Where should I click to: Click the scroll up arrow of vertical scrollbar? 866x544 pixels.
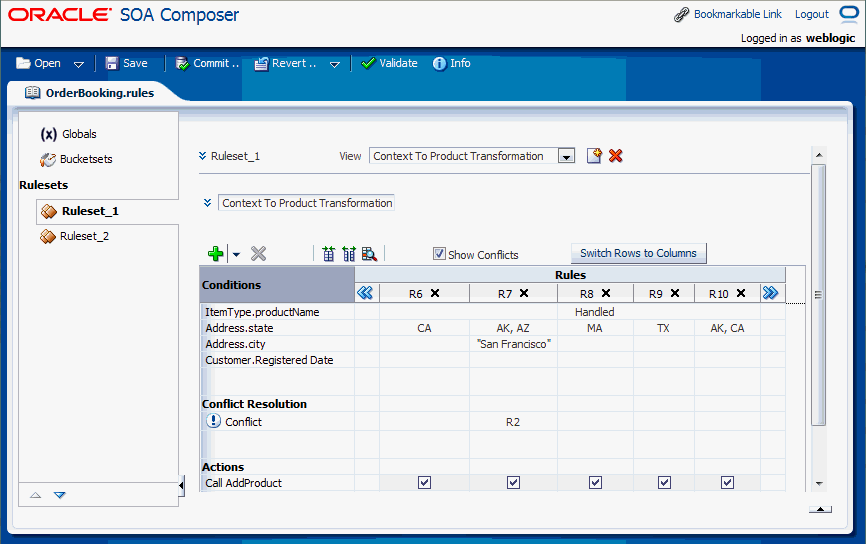tap(819, 155)
